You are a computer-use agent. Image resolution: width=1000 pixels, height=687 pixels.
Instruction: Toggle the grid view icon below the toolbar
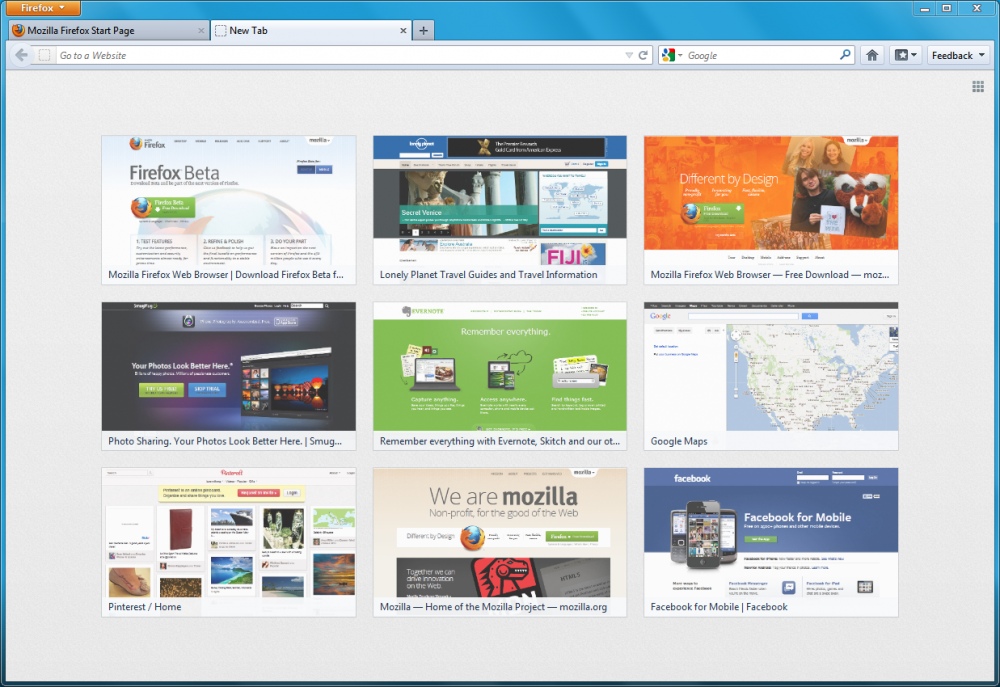(x=977, y=87)
